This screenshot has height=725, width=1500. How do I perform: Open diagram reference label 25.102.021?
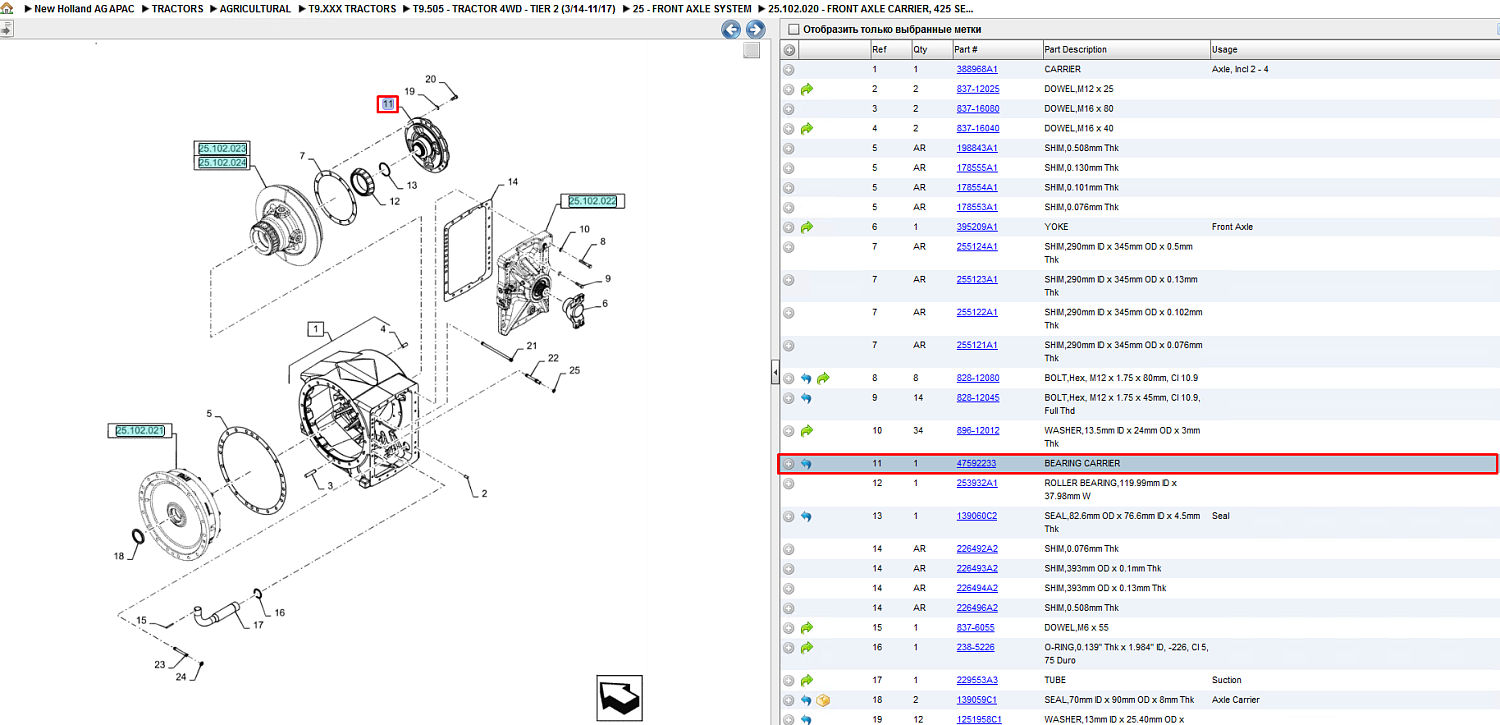coord(140,430)
